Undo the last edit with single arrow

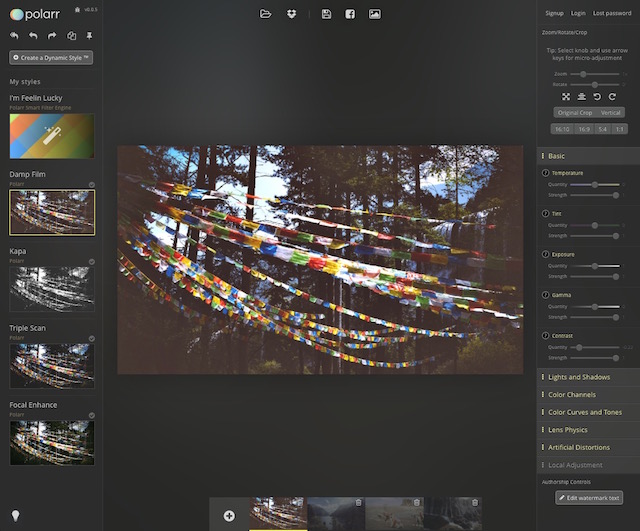(x=33, y=36)
